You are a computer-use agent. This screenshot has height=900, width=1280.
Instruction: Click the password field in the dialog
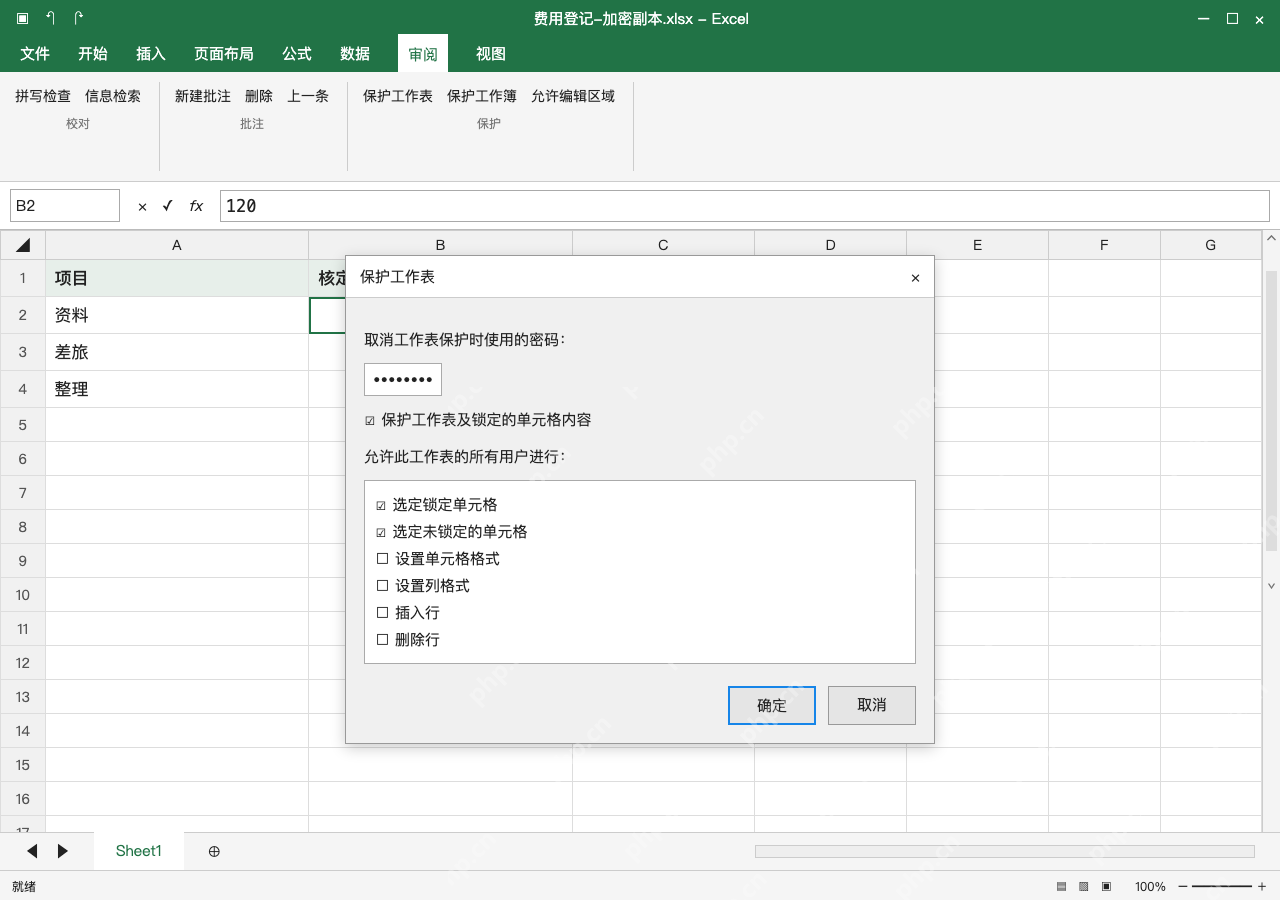403,380
